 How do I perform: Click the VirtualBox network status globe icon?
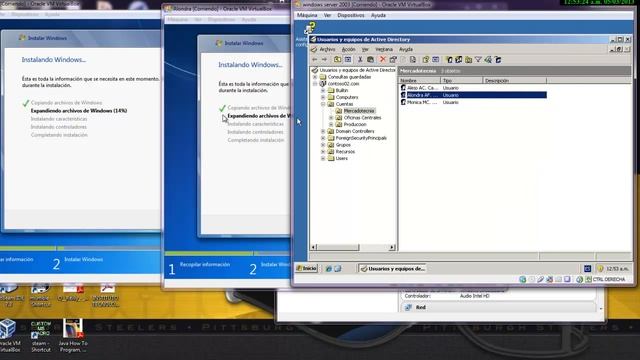[x=522, y=279]
